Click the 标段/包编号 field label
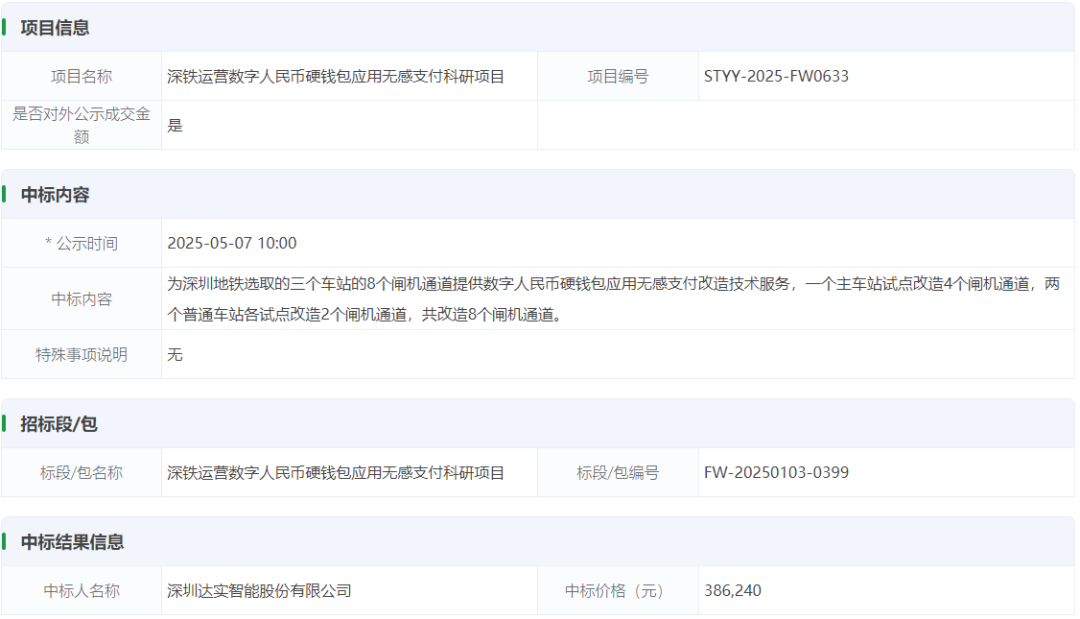Screen dimensions: 1080x619 (x=618, y=472)
